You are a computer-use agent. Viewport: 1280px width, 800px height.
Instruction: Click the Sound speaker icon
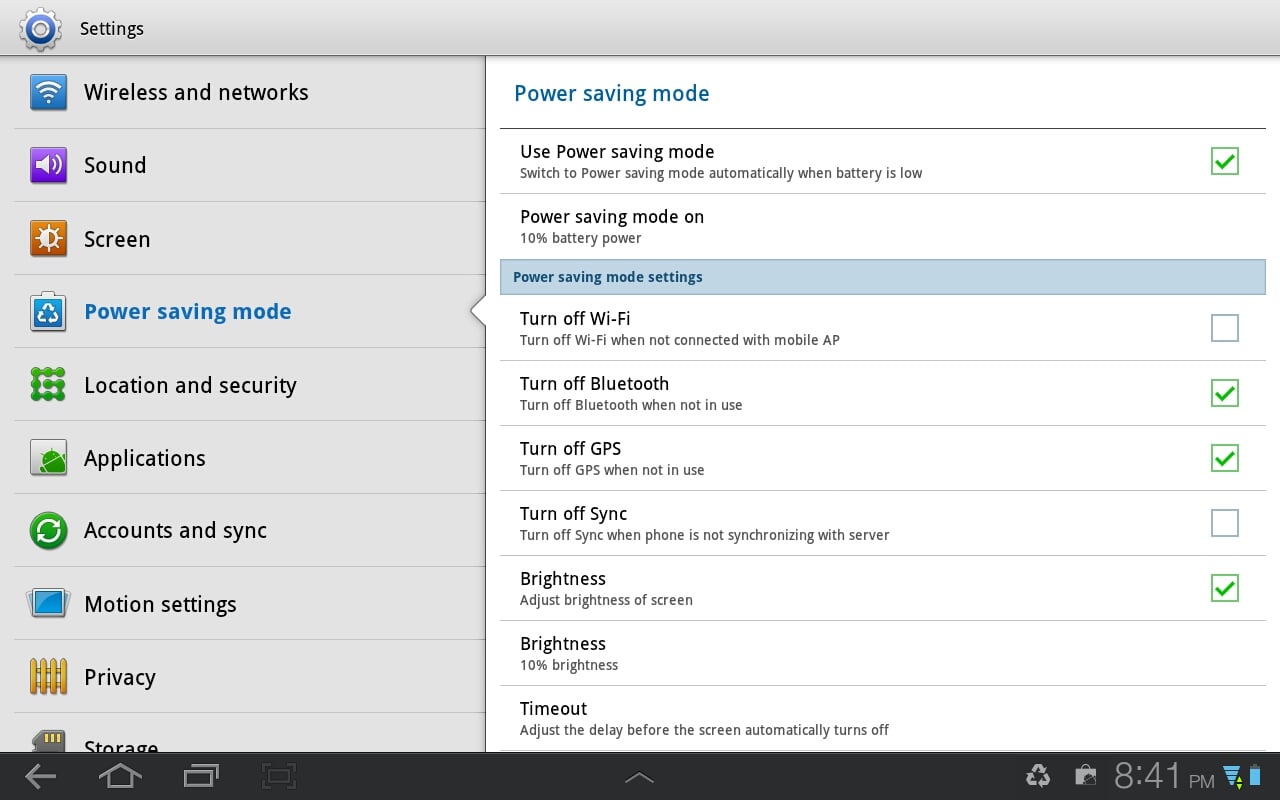pyautogui.click(x=47, y=165)
